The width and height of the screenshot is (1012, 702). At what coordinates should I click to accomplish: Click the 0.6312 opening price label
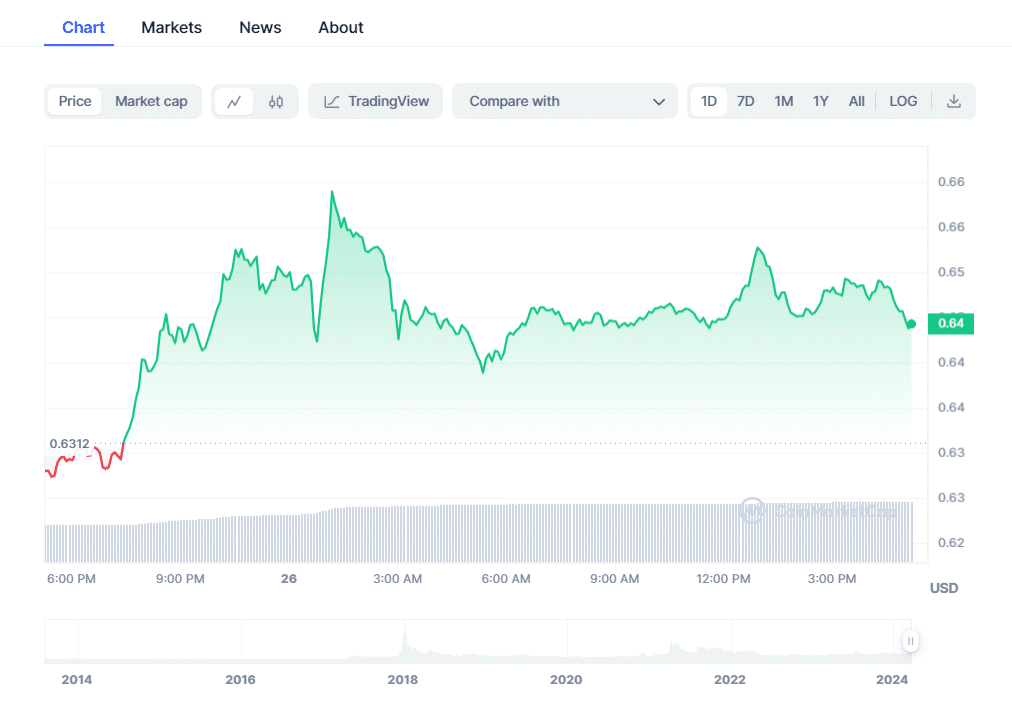point(69,444)
